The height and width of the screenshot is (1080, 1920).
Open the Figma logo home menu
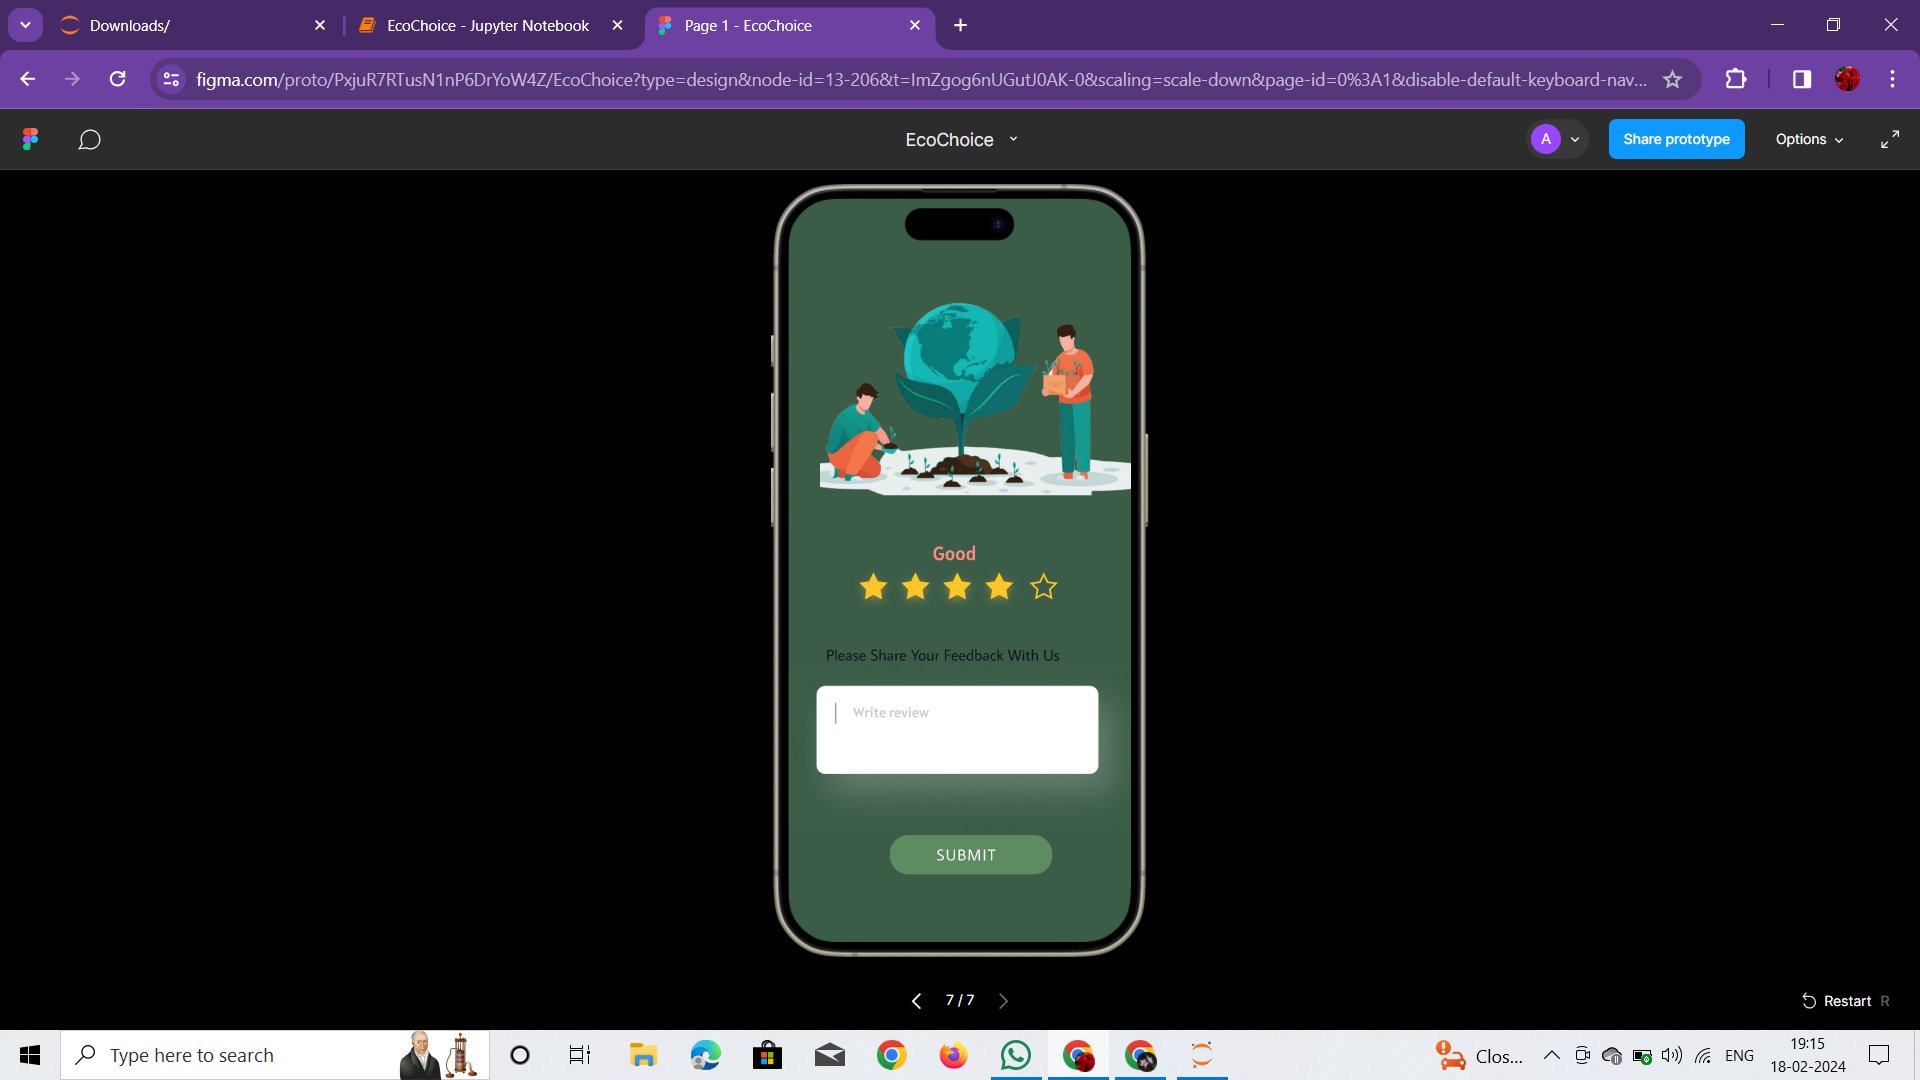pos(30,139)
